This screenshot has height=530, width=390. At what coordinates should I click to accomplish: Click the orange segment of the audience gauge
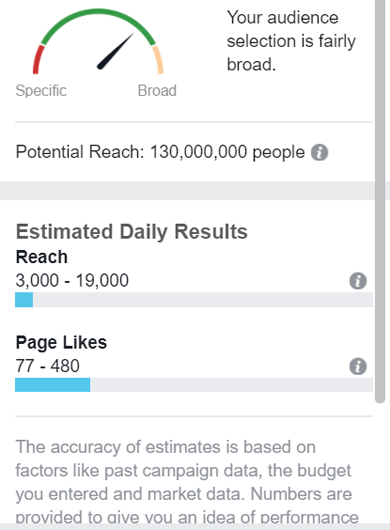pos(159,60)
